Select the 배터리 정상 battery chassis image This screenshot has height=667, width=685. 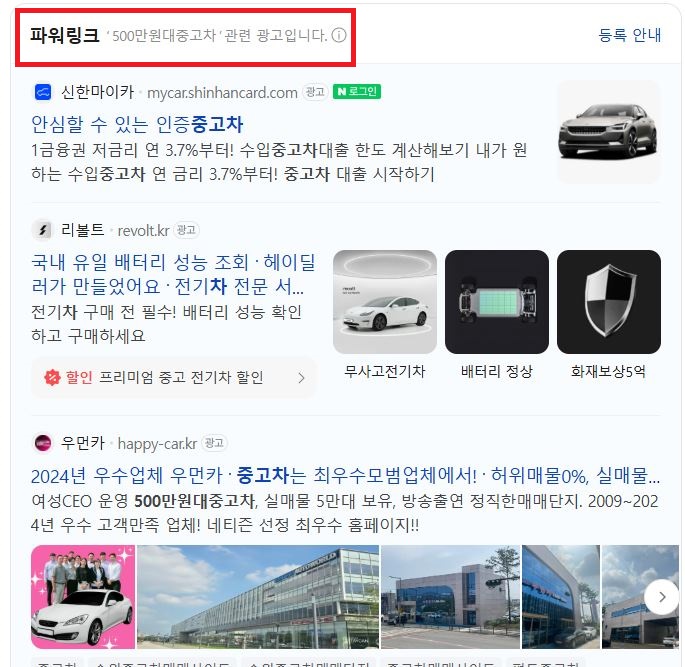[497, 302]
